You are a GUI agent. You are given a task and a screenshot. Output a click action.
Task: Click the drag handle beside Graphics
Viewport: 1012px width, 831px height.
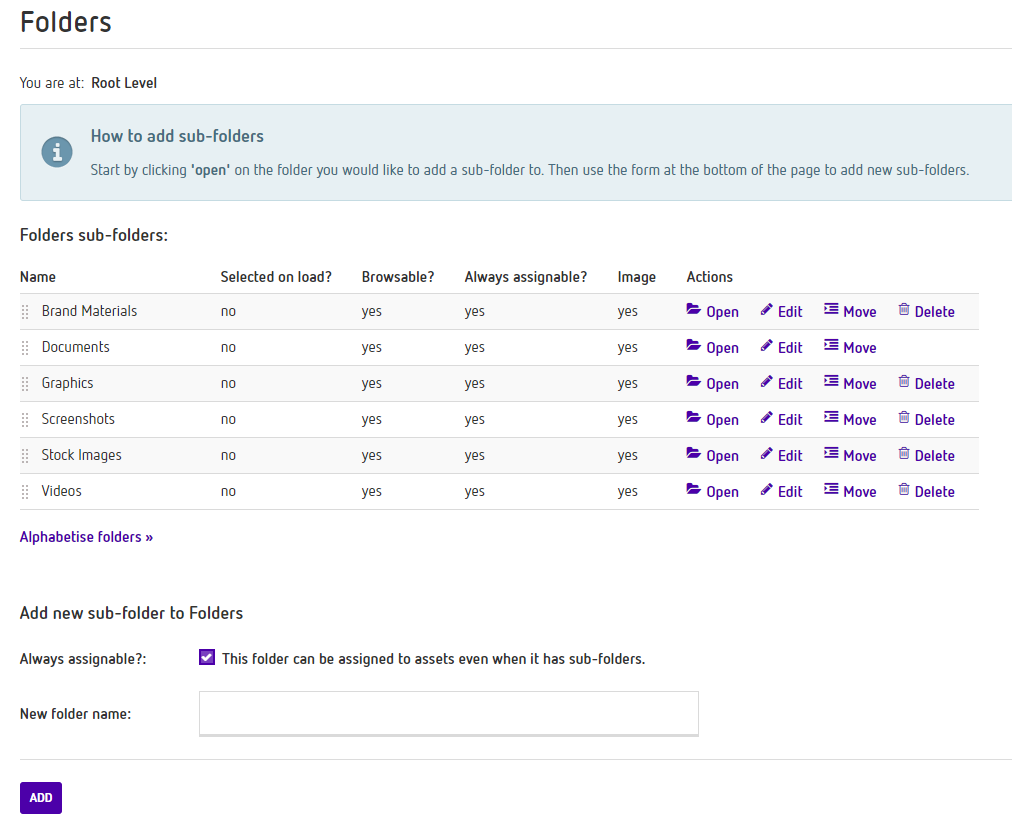[25, 385]
